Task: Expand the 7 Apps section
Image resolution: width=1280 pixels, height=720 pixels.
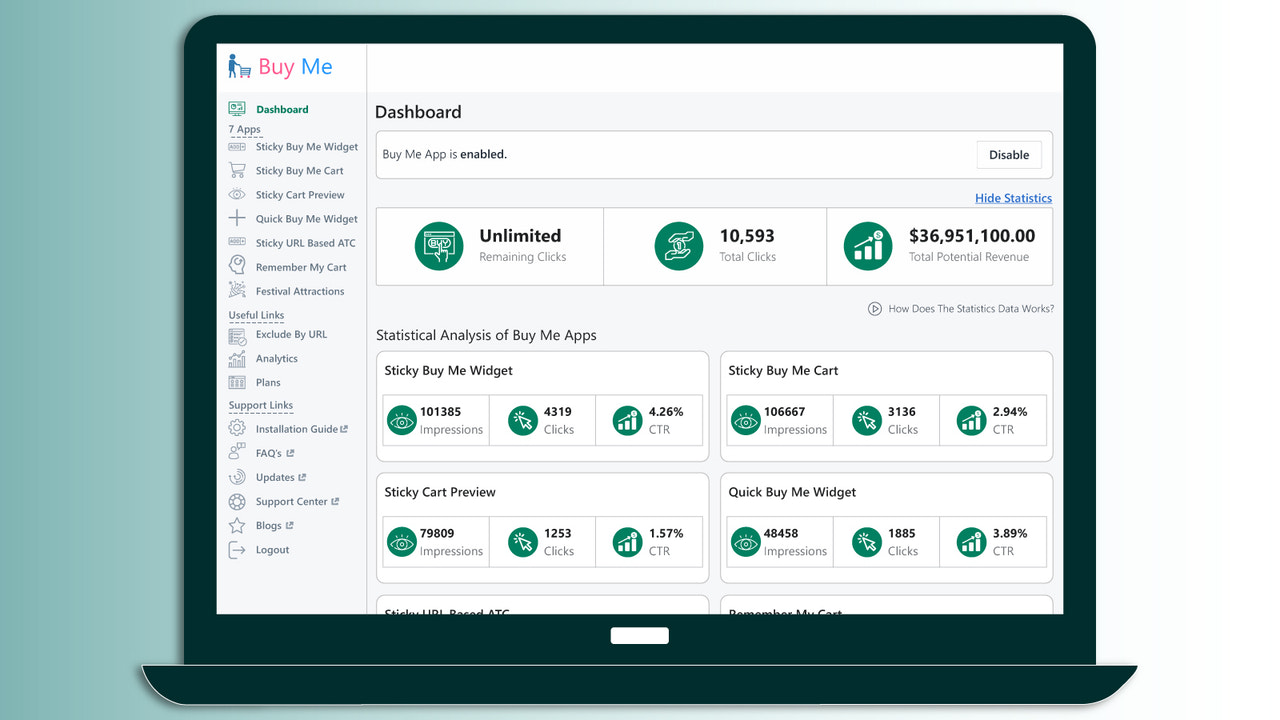Action: pyautogui.click(x=244, y=129)
